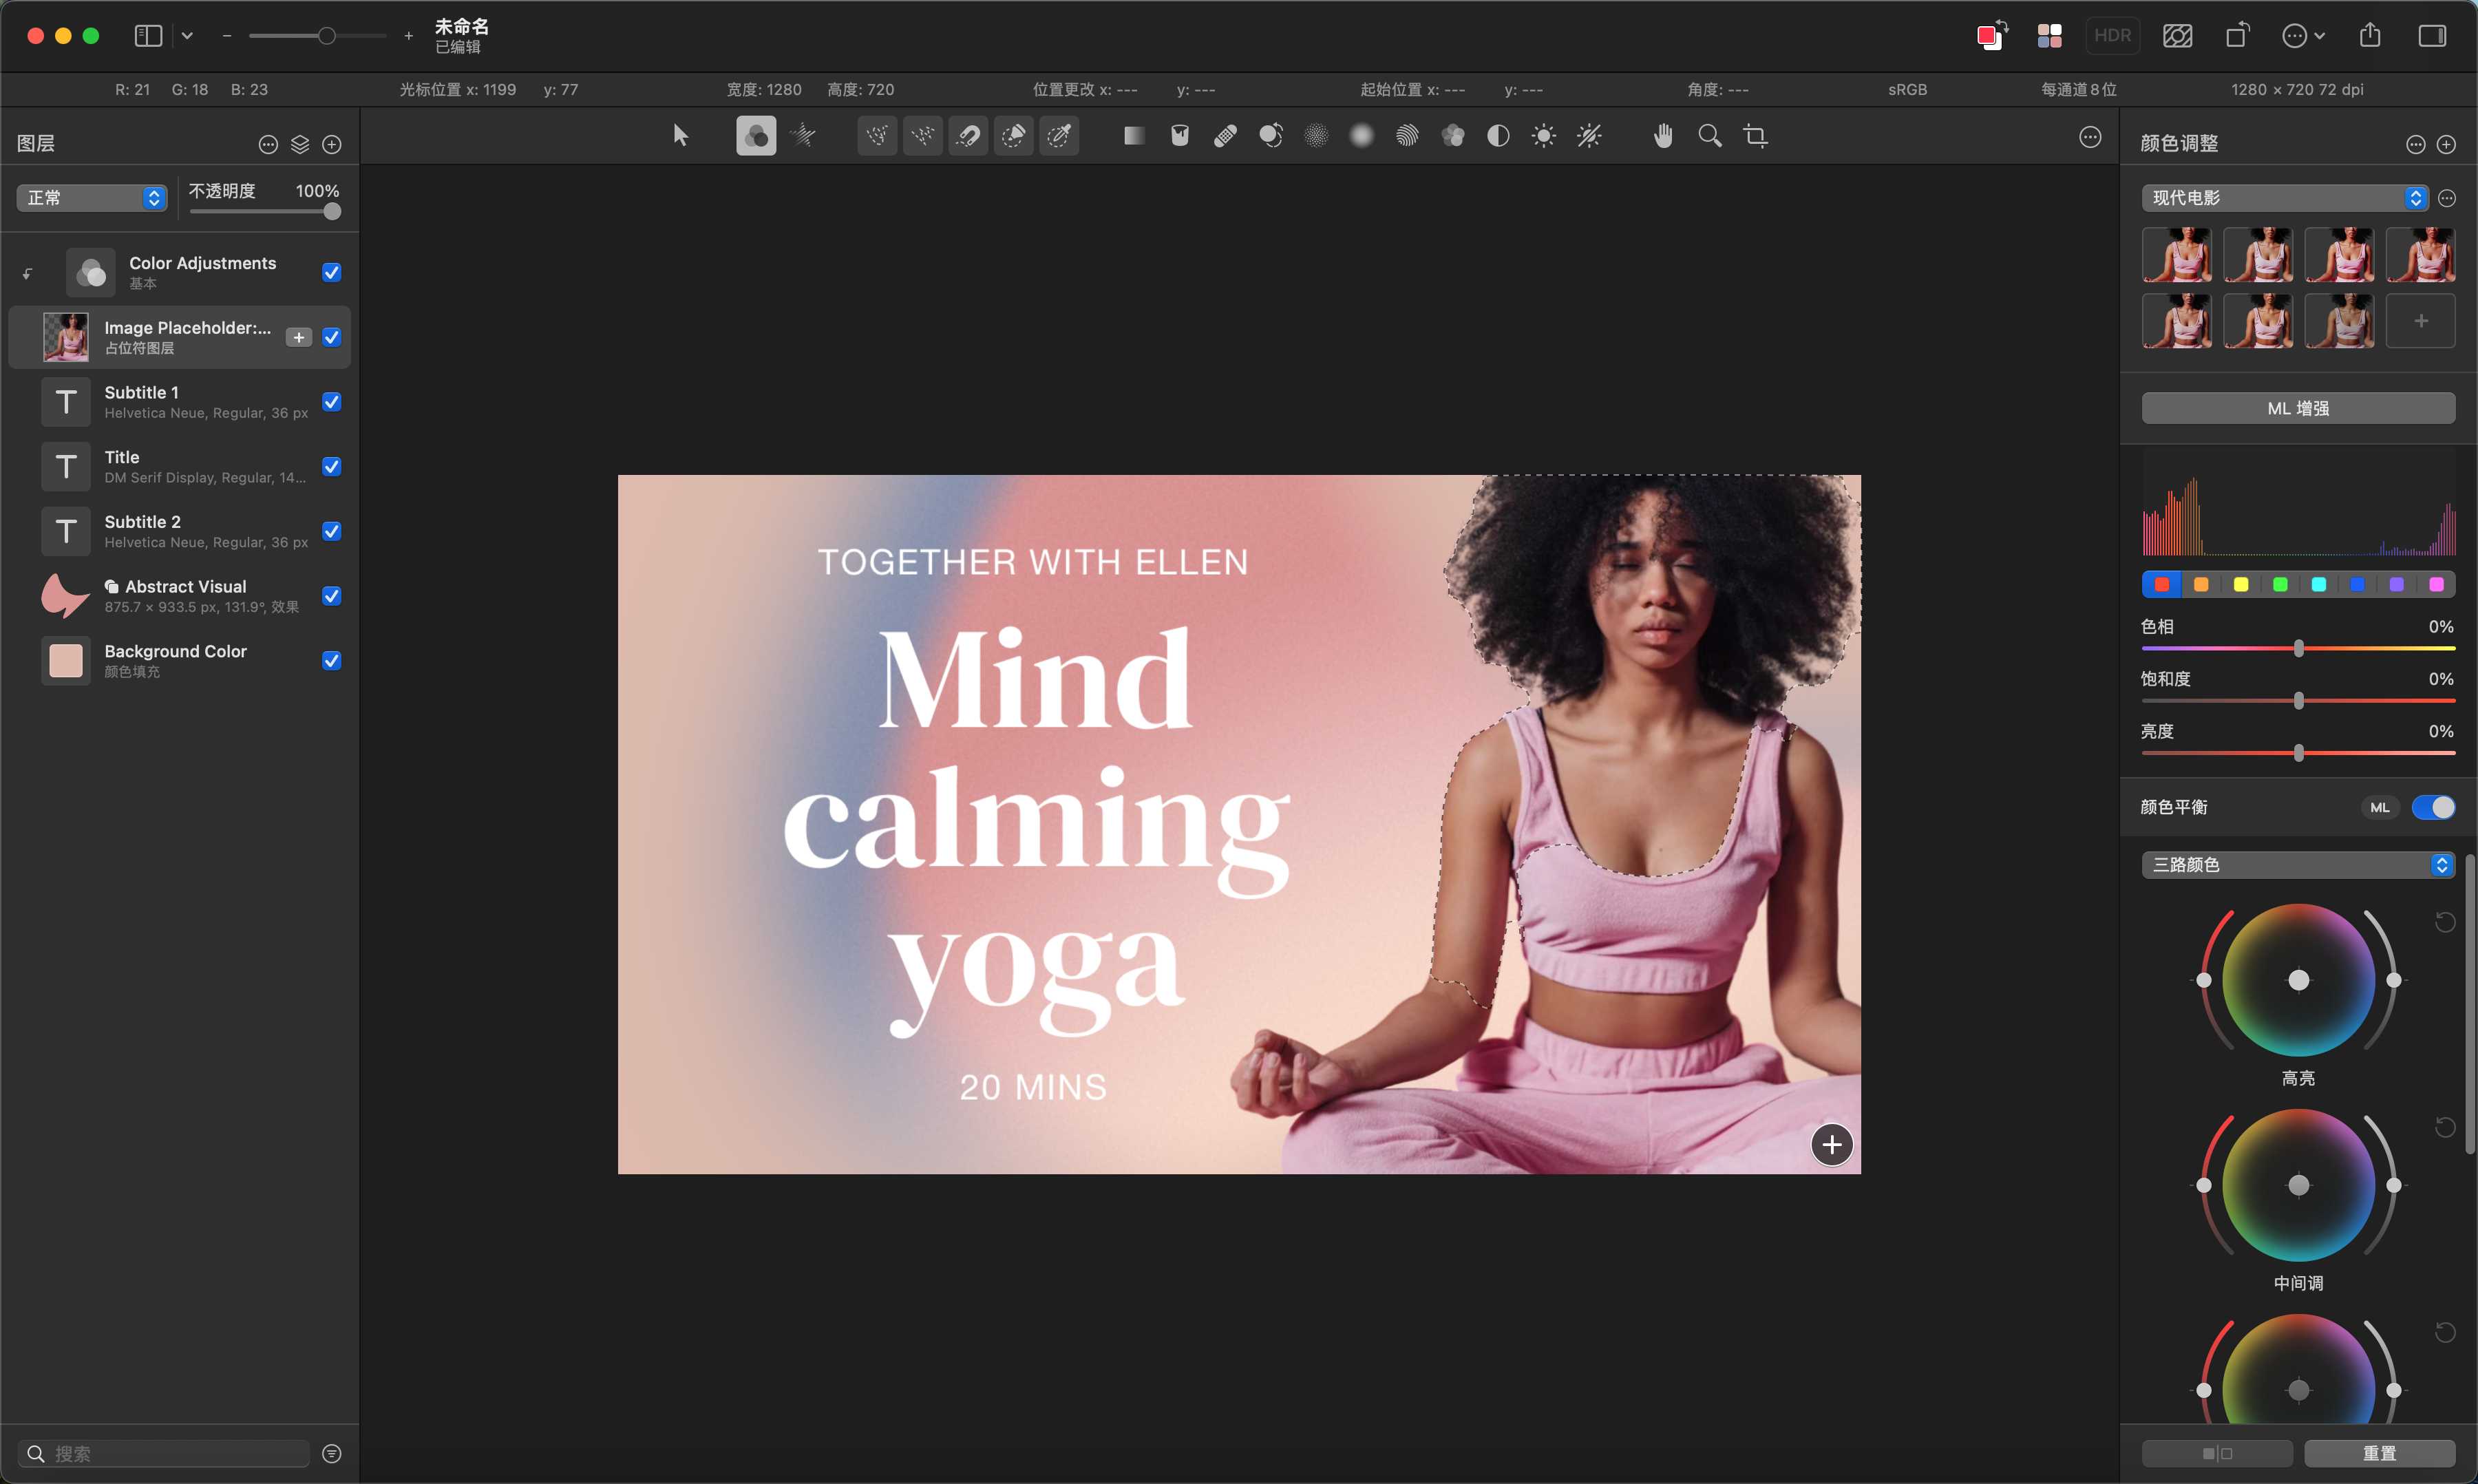
Task: Click the plus button on the canvas image
Action: pos(1831,1145)
